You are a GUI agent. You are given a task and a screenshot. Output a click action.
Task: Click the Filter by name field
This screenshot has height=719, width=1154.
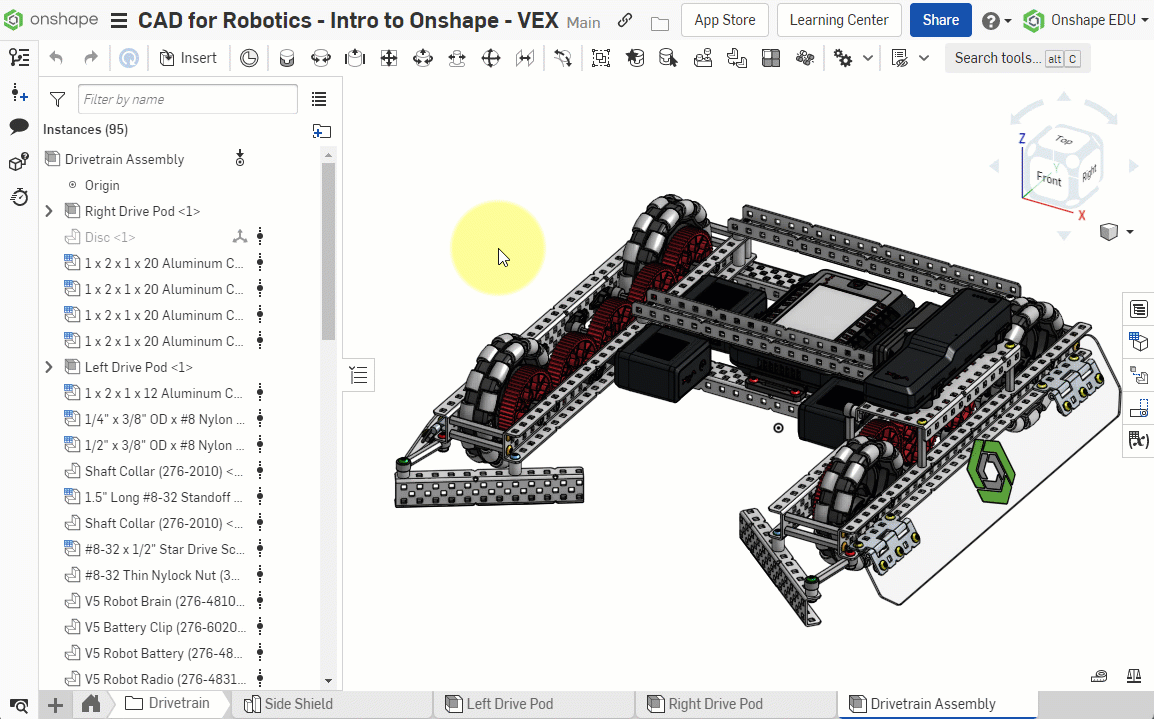pos(187,99)
